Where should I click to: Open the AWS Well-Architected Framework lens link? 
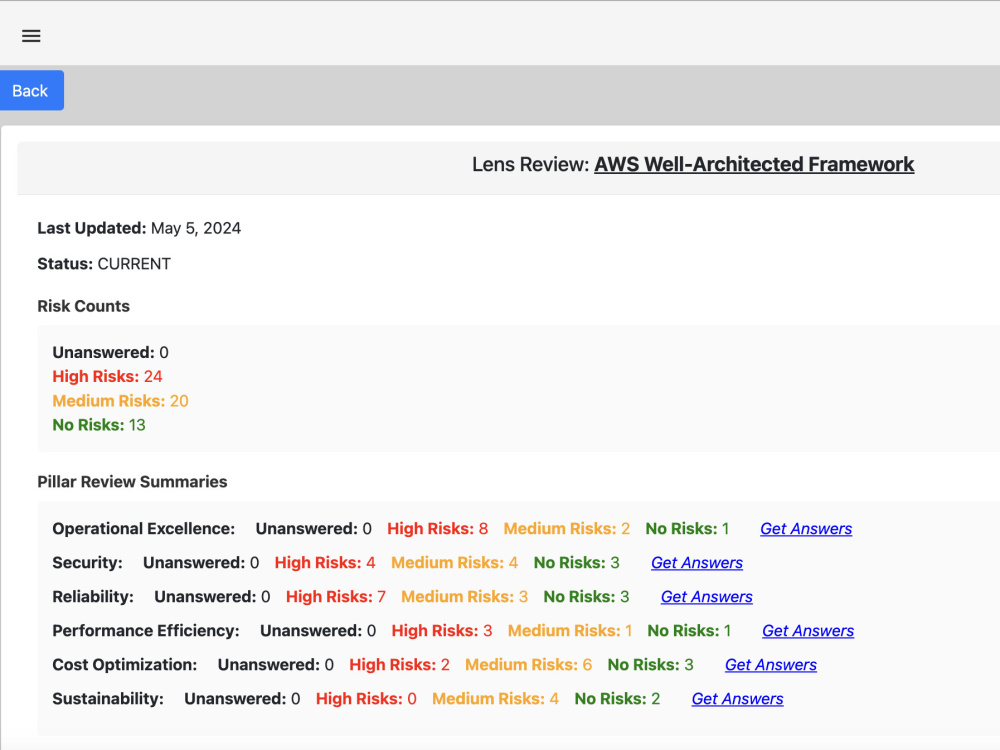pos(754,164)
